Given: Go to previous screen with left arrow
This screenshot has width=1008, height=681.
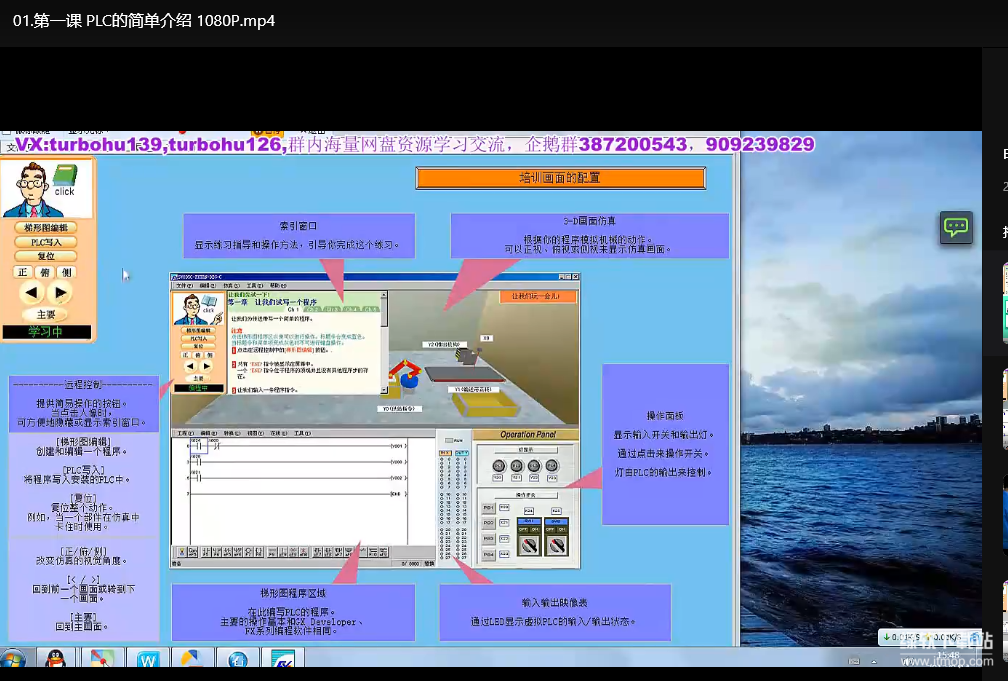Looking at the screenshot, I should pyautogui.click(x=32, y=293).
